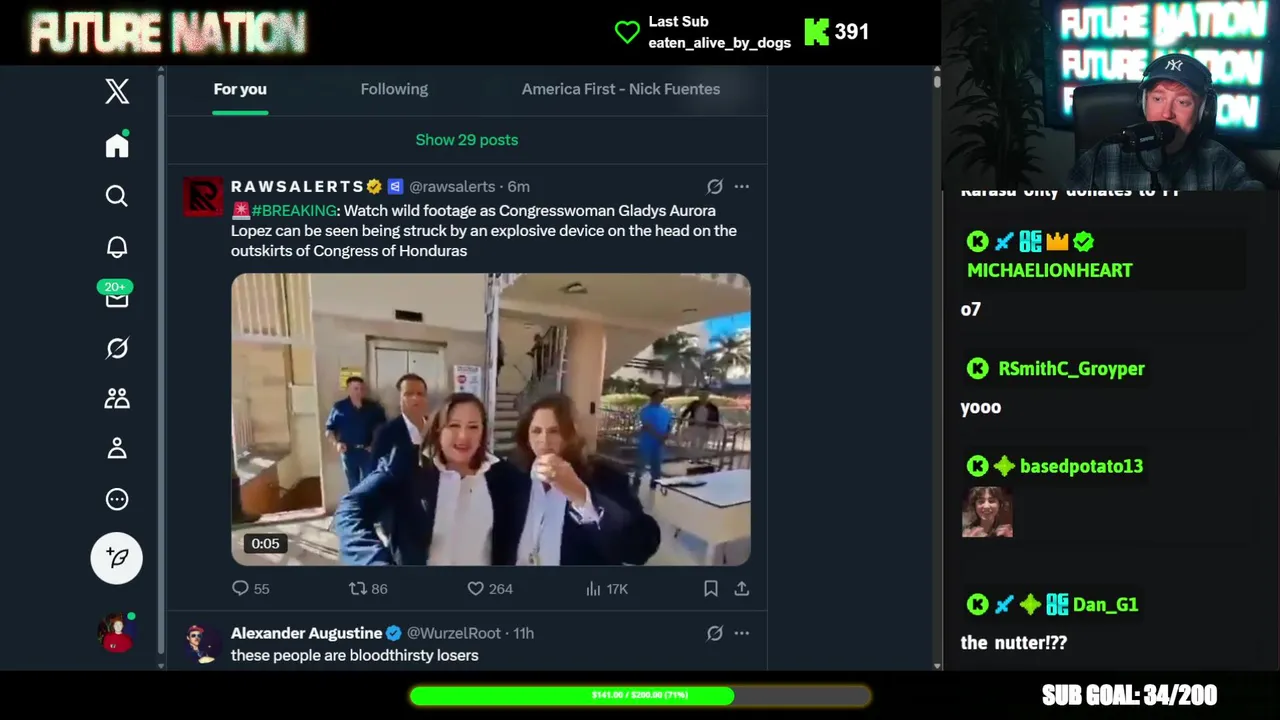Click the basedpotato13 chat username
1280x720 pixels.
click(x=1081, y=466)
